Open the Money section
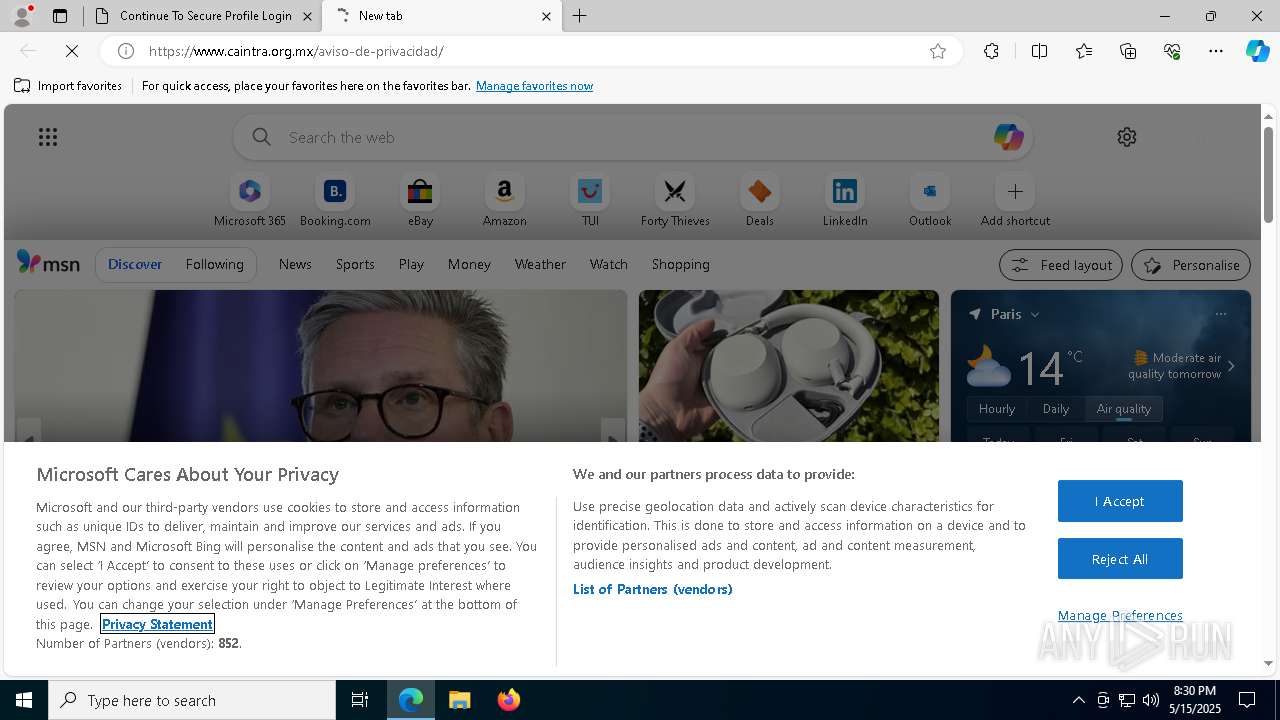 [x=469, y=264]
